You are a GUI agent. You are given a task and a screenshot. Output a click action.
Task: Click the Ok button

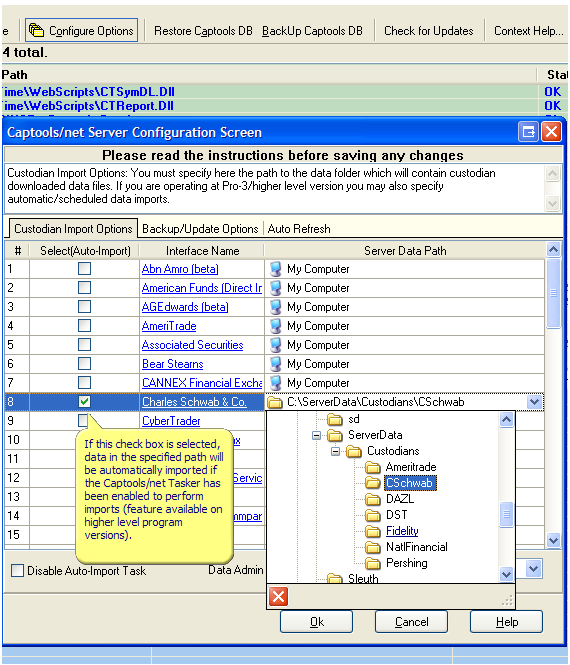[x=316, y=622]
